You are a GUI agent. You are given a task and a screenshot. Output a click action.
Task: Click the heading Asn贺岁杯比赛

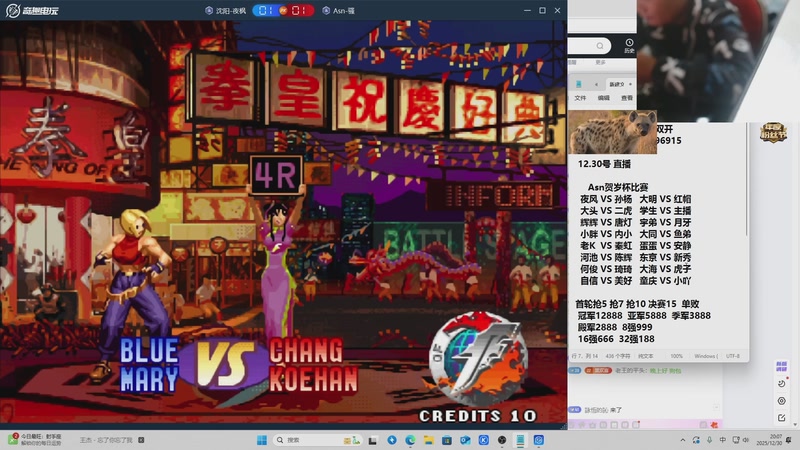pos(618,187)
